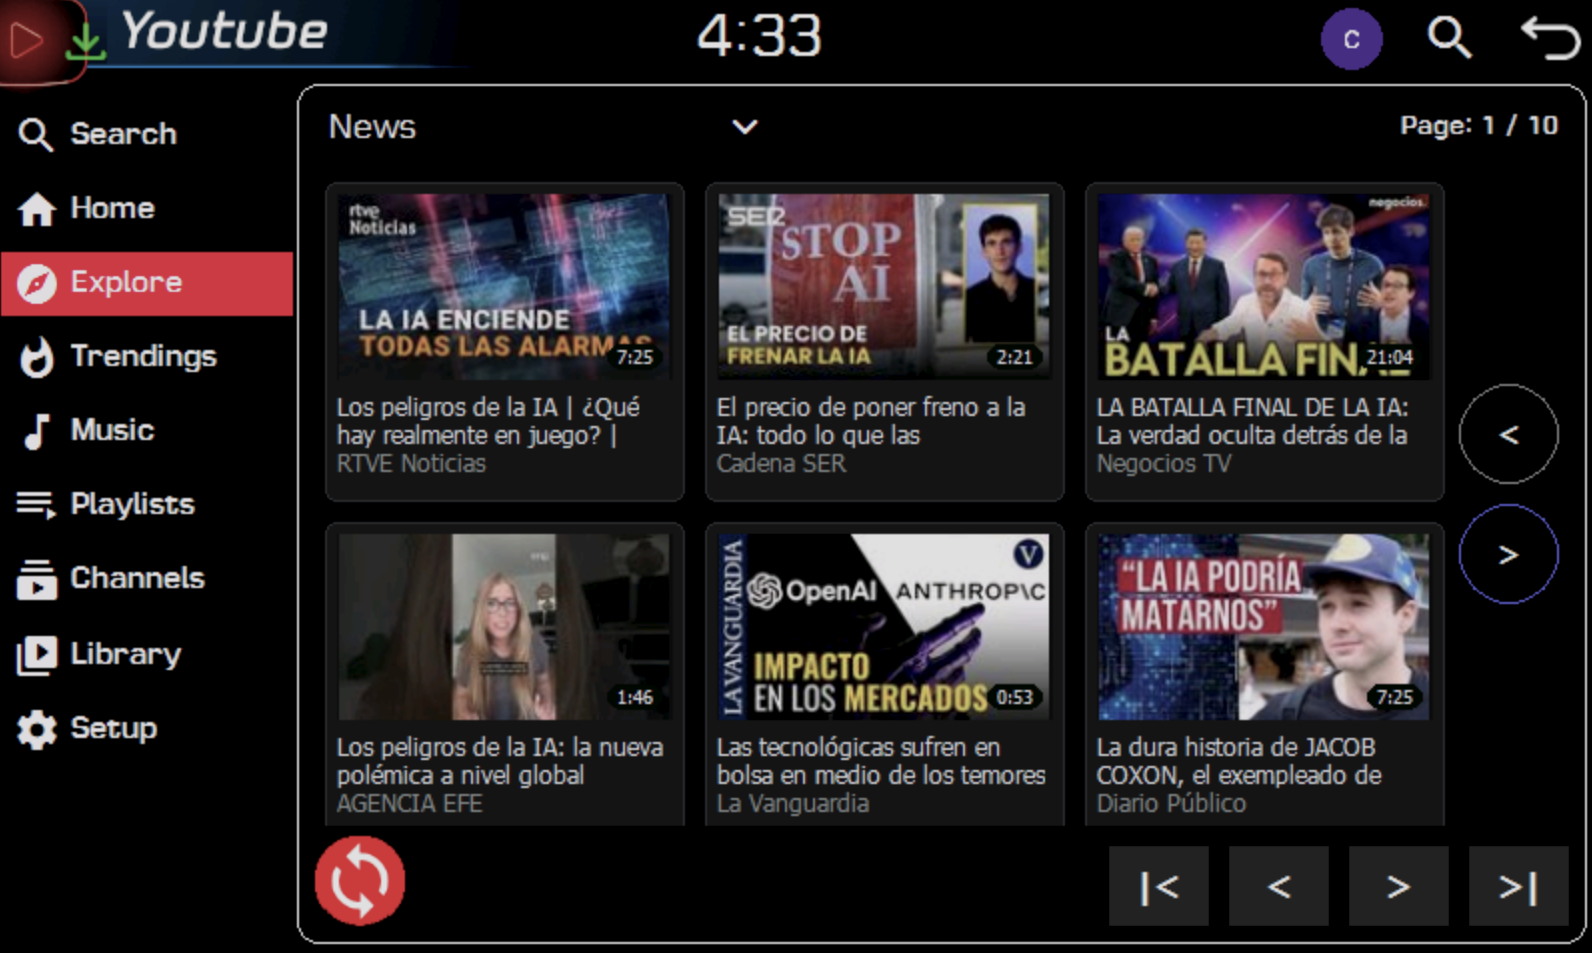Click the red refresh button
The image size is (1592, 953).
click(360, 880)
